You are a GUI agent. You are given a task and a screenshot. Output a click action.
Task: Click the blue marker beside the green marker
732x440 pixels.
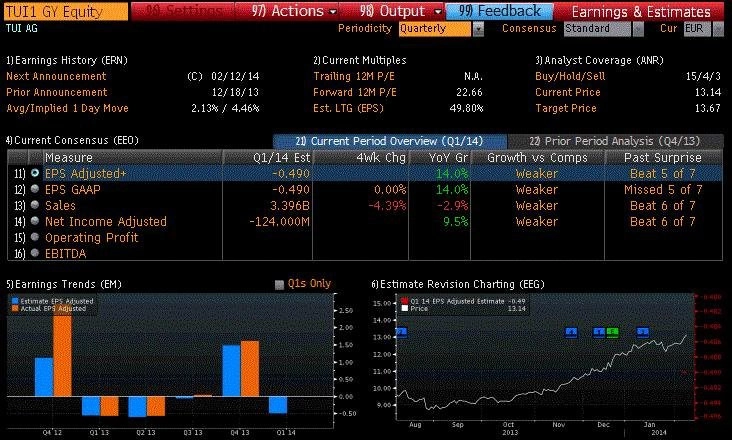(x=599, y=332)
